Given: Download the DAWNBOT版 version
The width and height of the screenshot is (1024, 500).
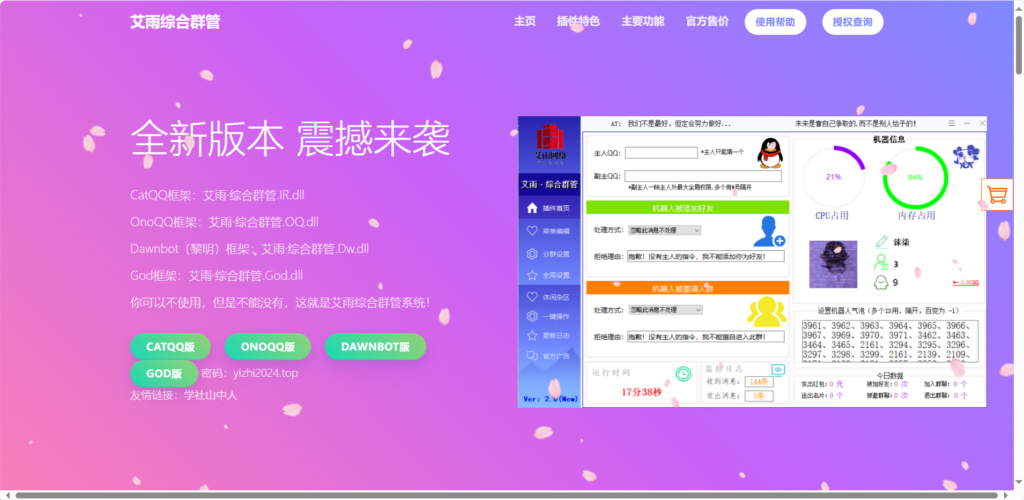Looking at the screenshot, I should pyautogui.click(x=376, y=347).
